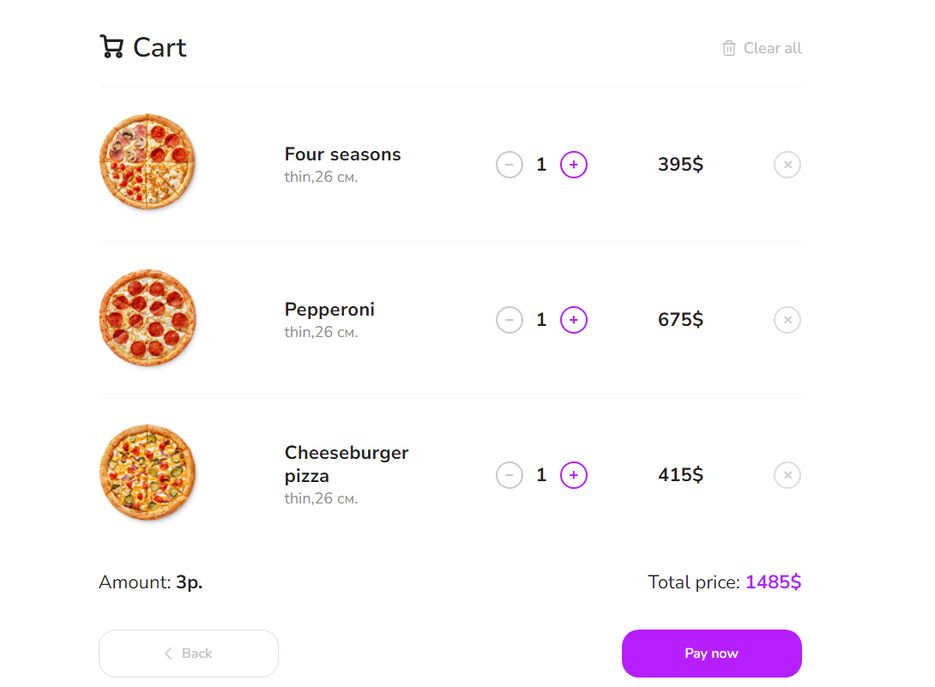Open the Pepperoni pizza image
This screenshot has height=687, width=935.
coord(147,317)
